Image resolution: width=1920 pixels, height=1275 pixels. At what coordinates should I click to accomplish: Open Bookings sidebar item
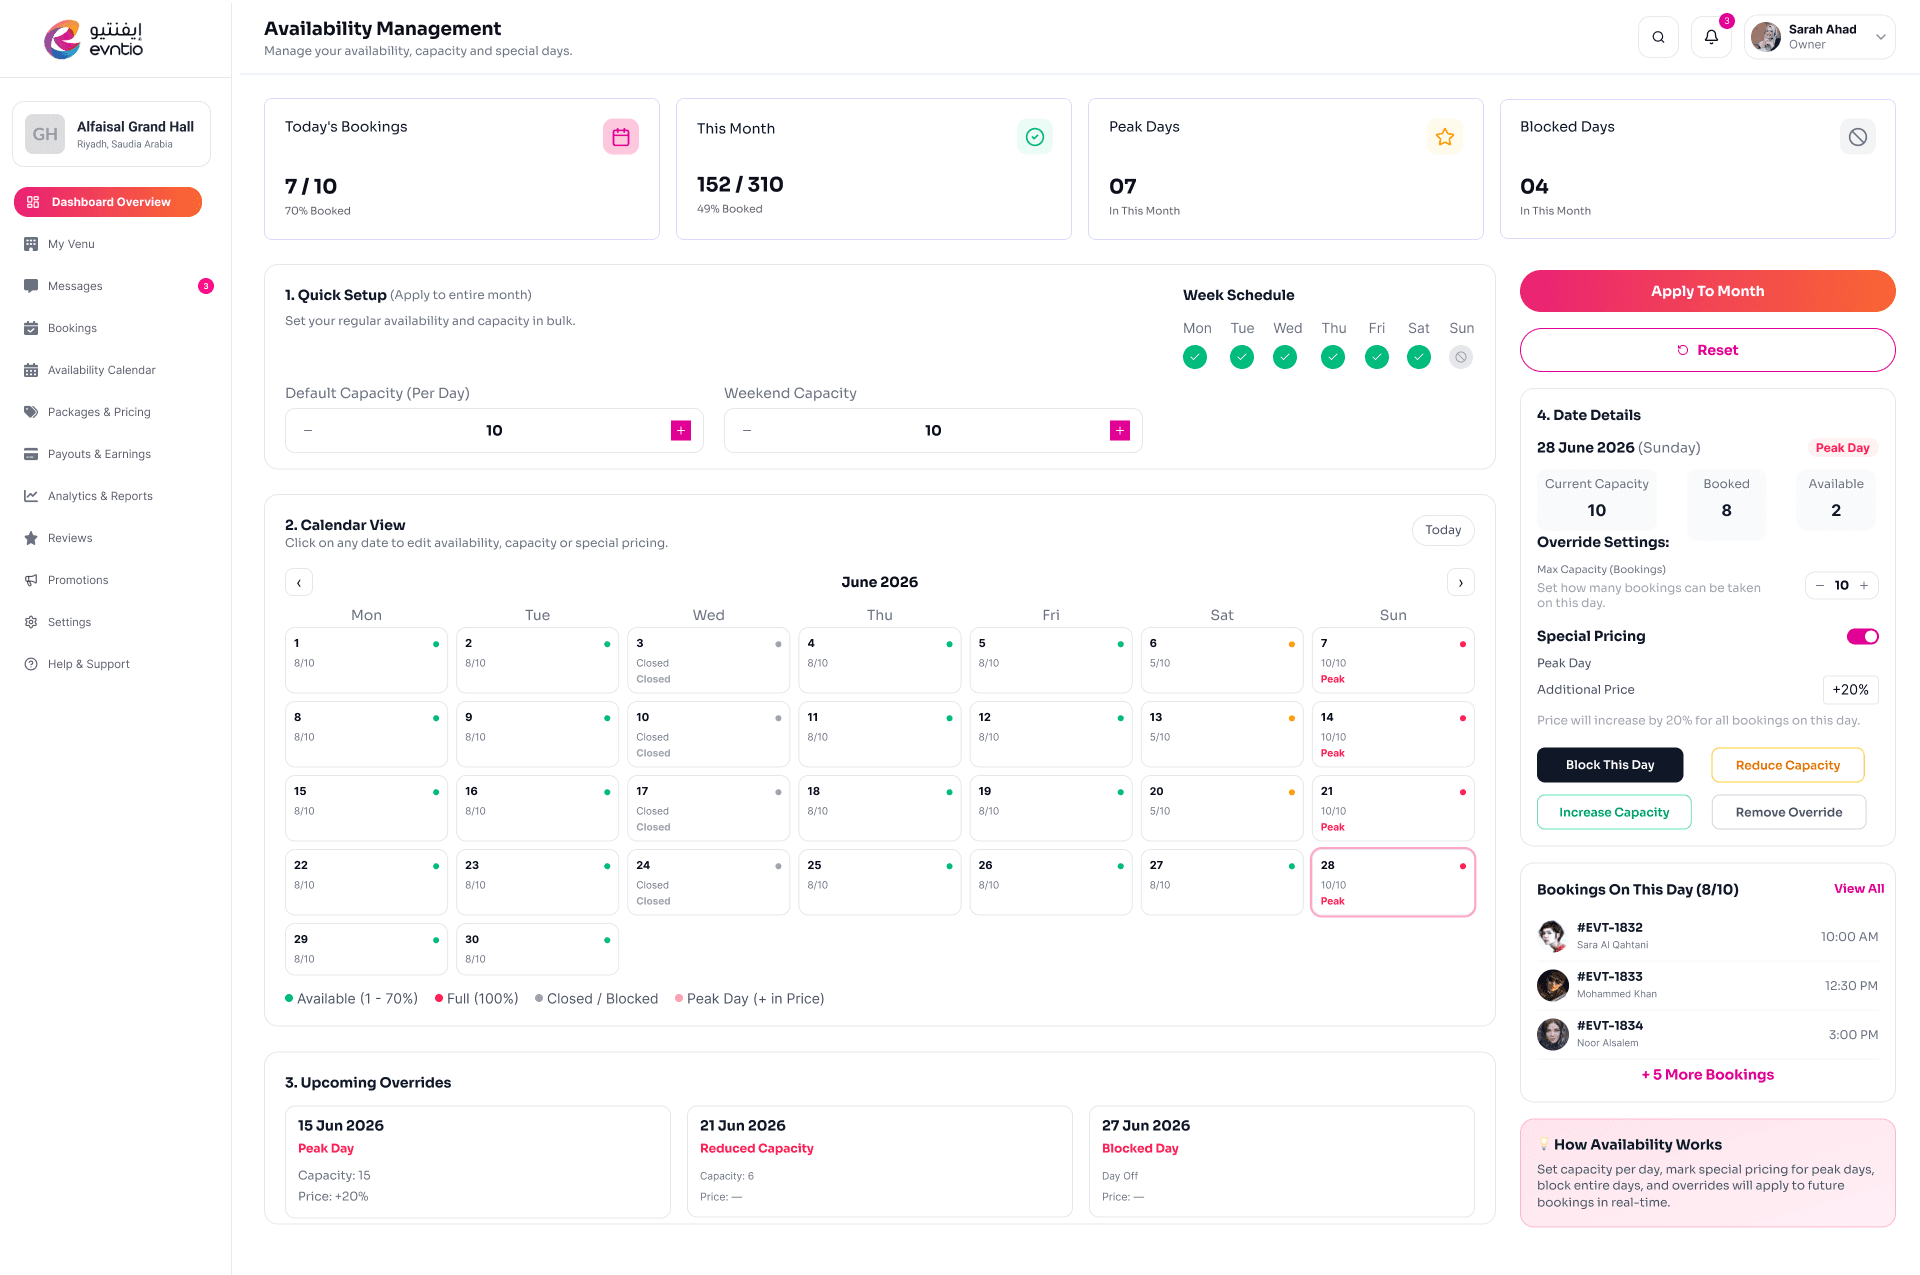[72, 328]
